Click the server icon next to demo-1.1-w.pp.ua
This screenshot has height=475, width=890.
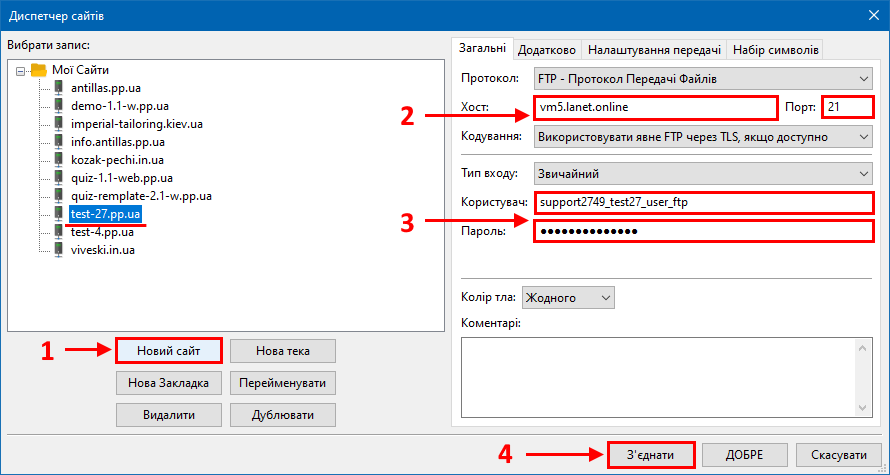point(59,106)
